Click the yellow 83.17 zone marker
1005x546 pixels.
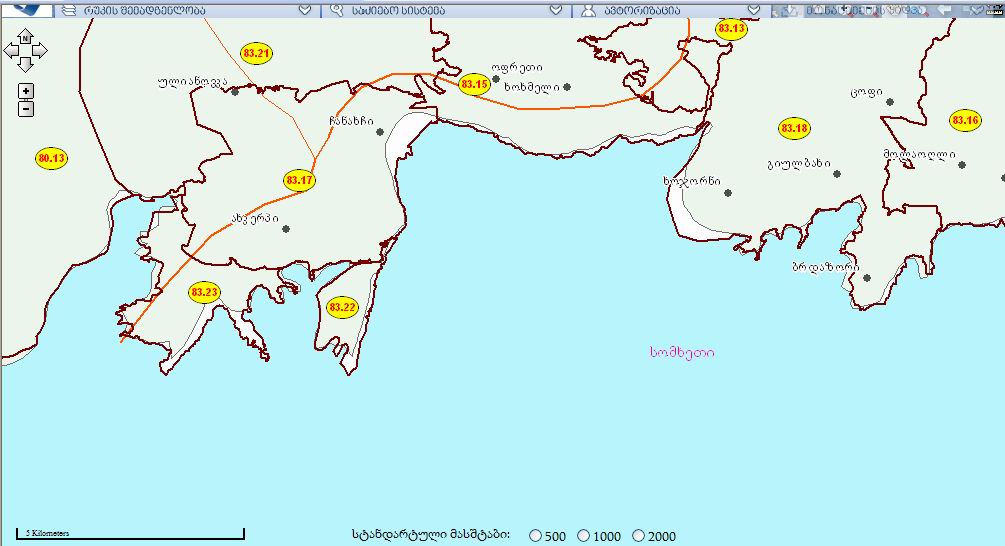[299, 180]
